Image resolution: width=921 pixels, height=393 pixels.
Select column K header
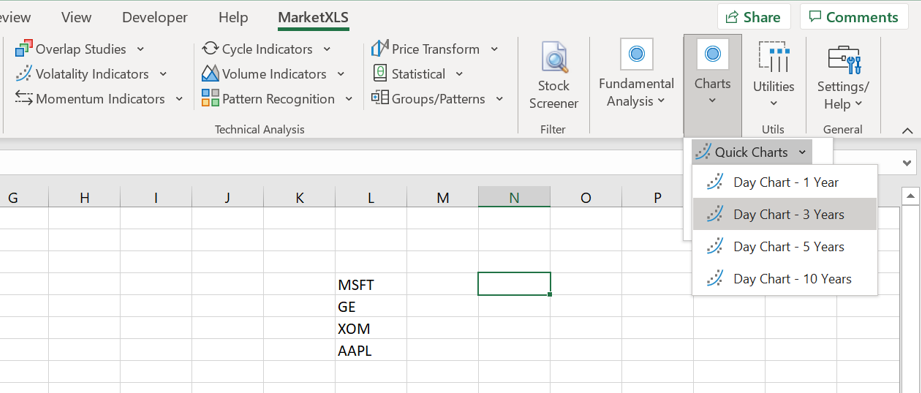click(x=300, y=197)
